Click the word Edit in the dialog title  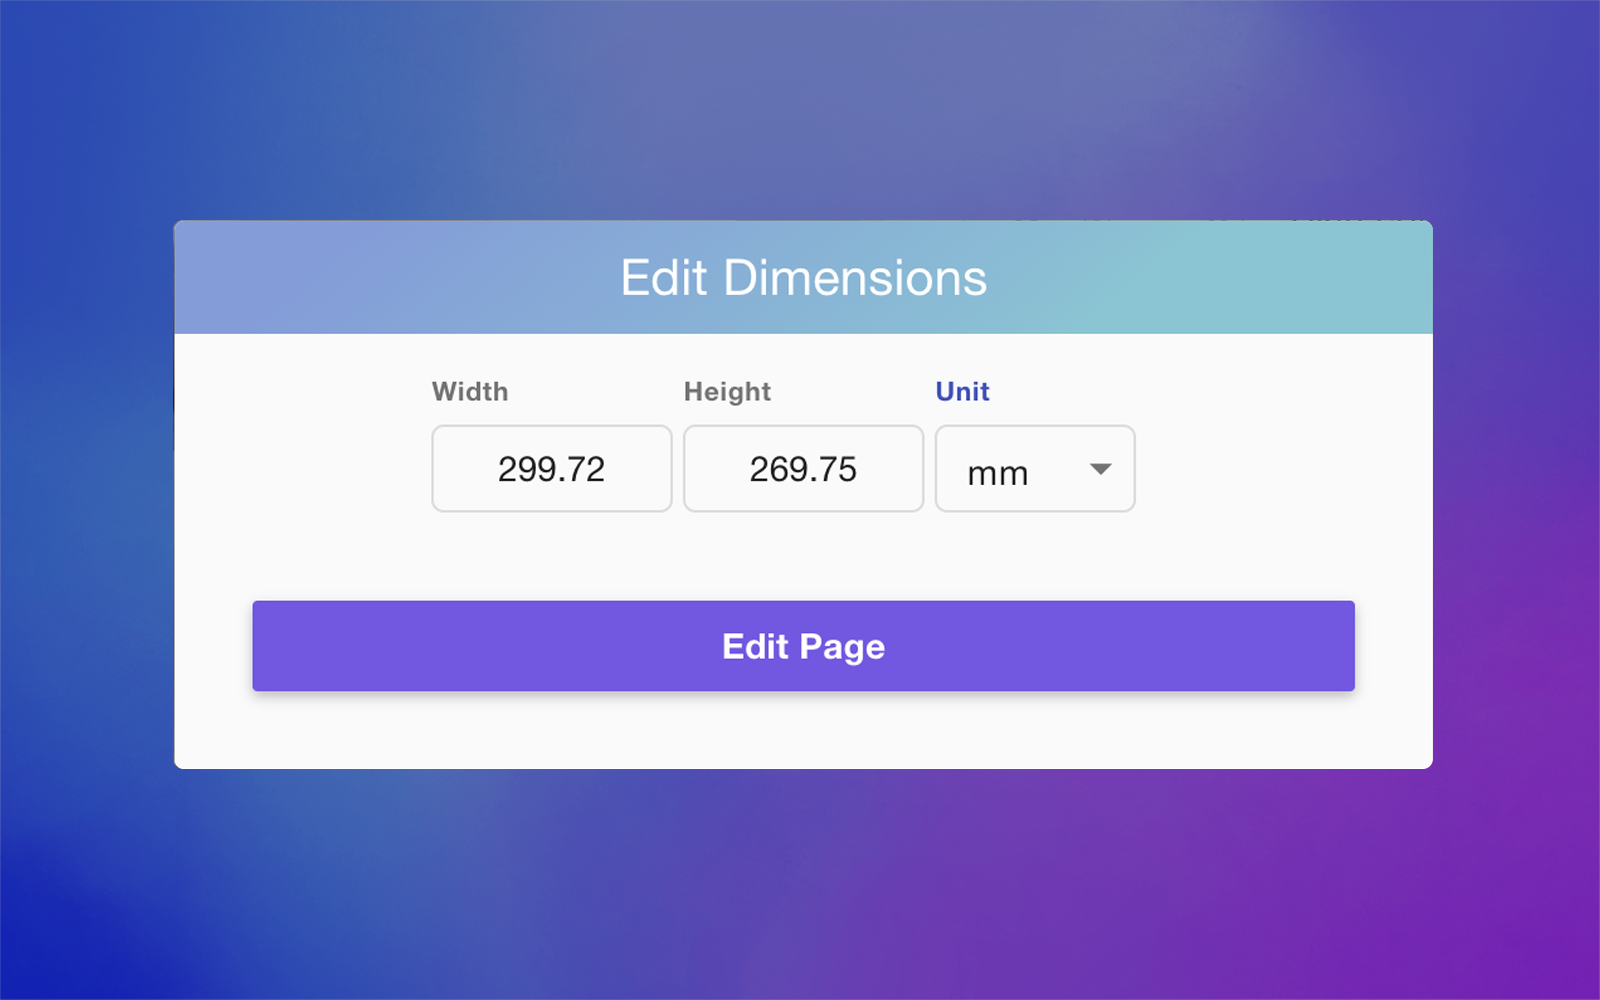click(x=664, y=278)
